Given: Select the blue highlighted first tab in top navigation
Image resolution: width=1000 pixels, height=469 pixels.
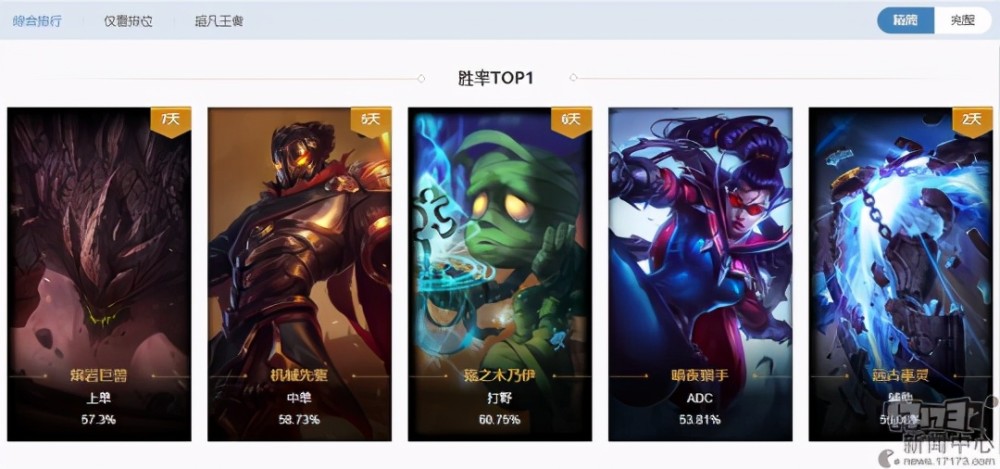Looking at the screenshot, I should (x=38, y=20).
